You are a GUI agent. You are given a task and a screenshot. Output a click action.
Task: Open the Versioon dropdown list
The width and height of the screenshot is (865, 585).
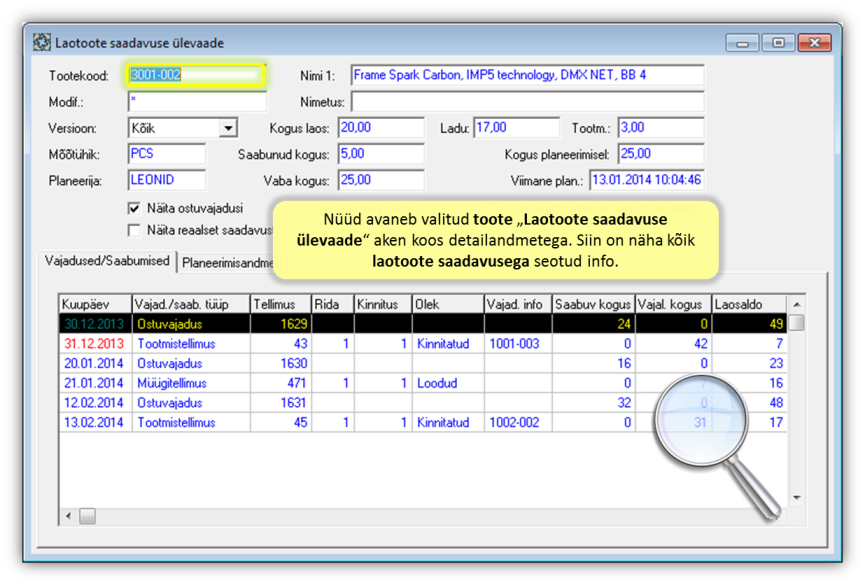(228, 128)
